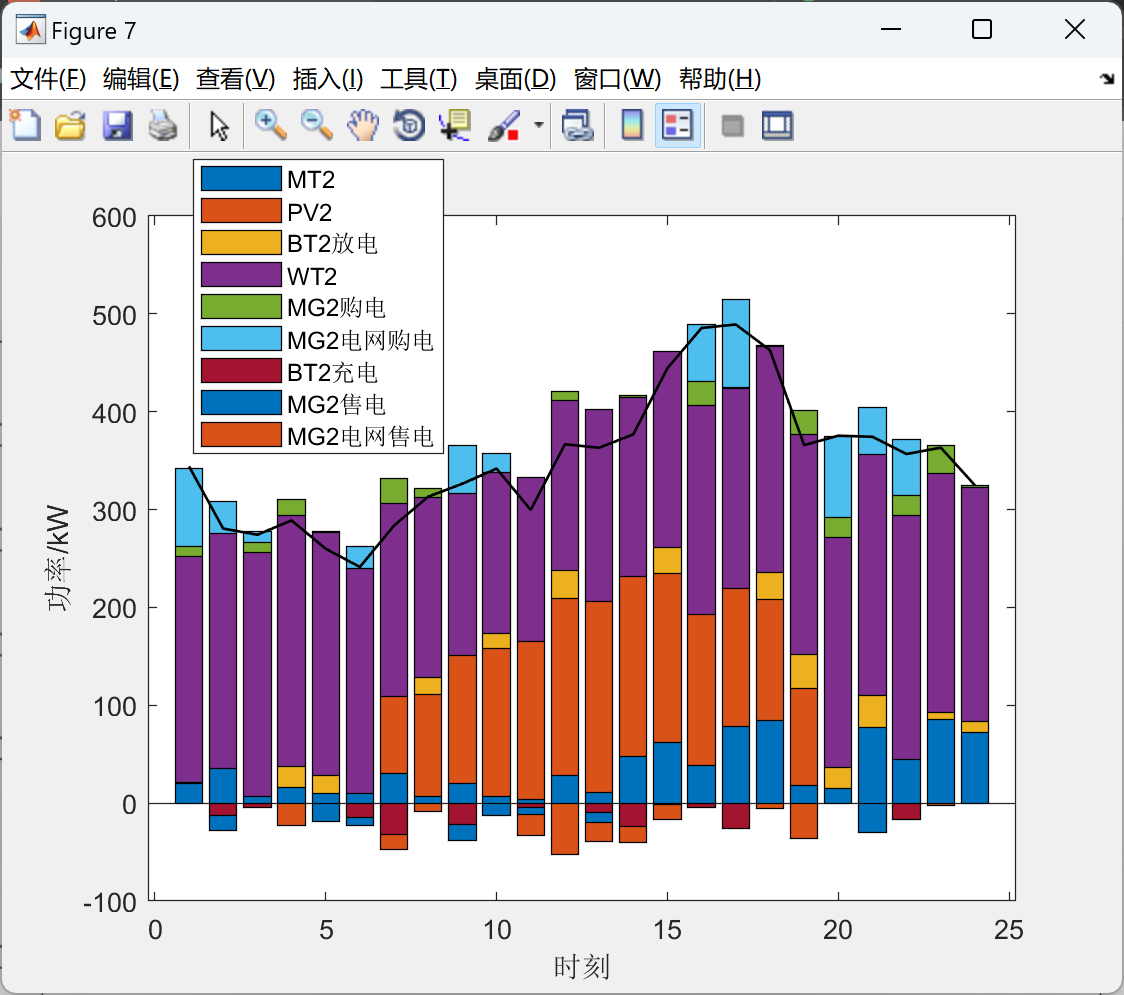Activate the Zoom Out magnifier tool

[317, 125]
